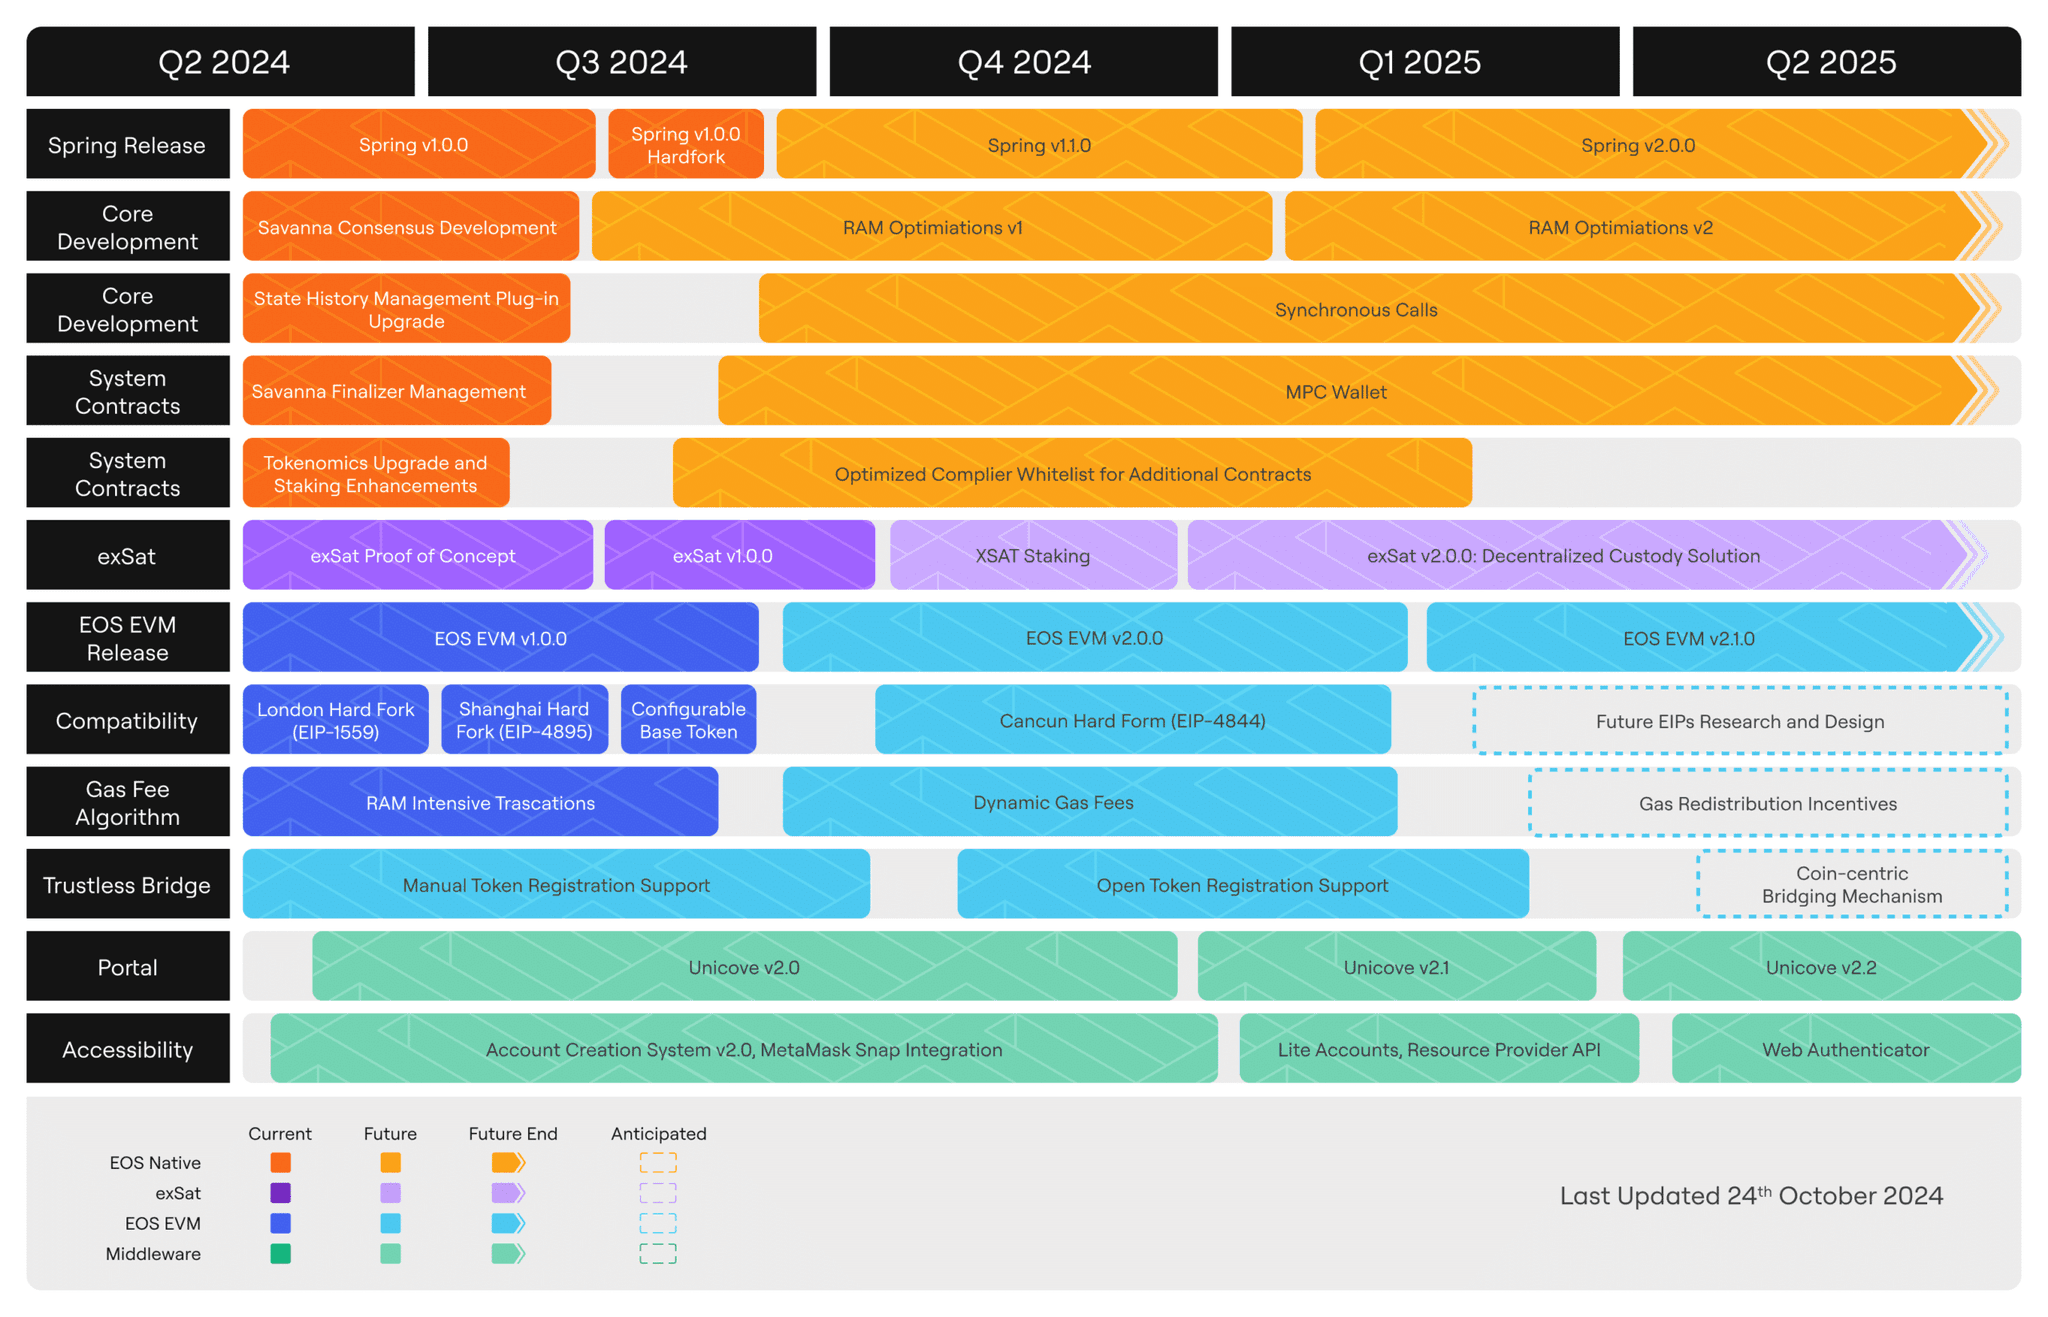This screenshot has height=1317, width=2048.
Task: Click EOS EVM Future End arrow icon
Action: tap(509, 1223)
